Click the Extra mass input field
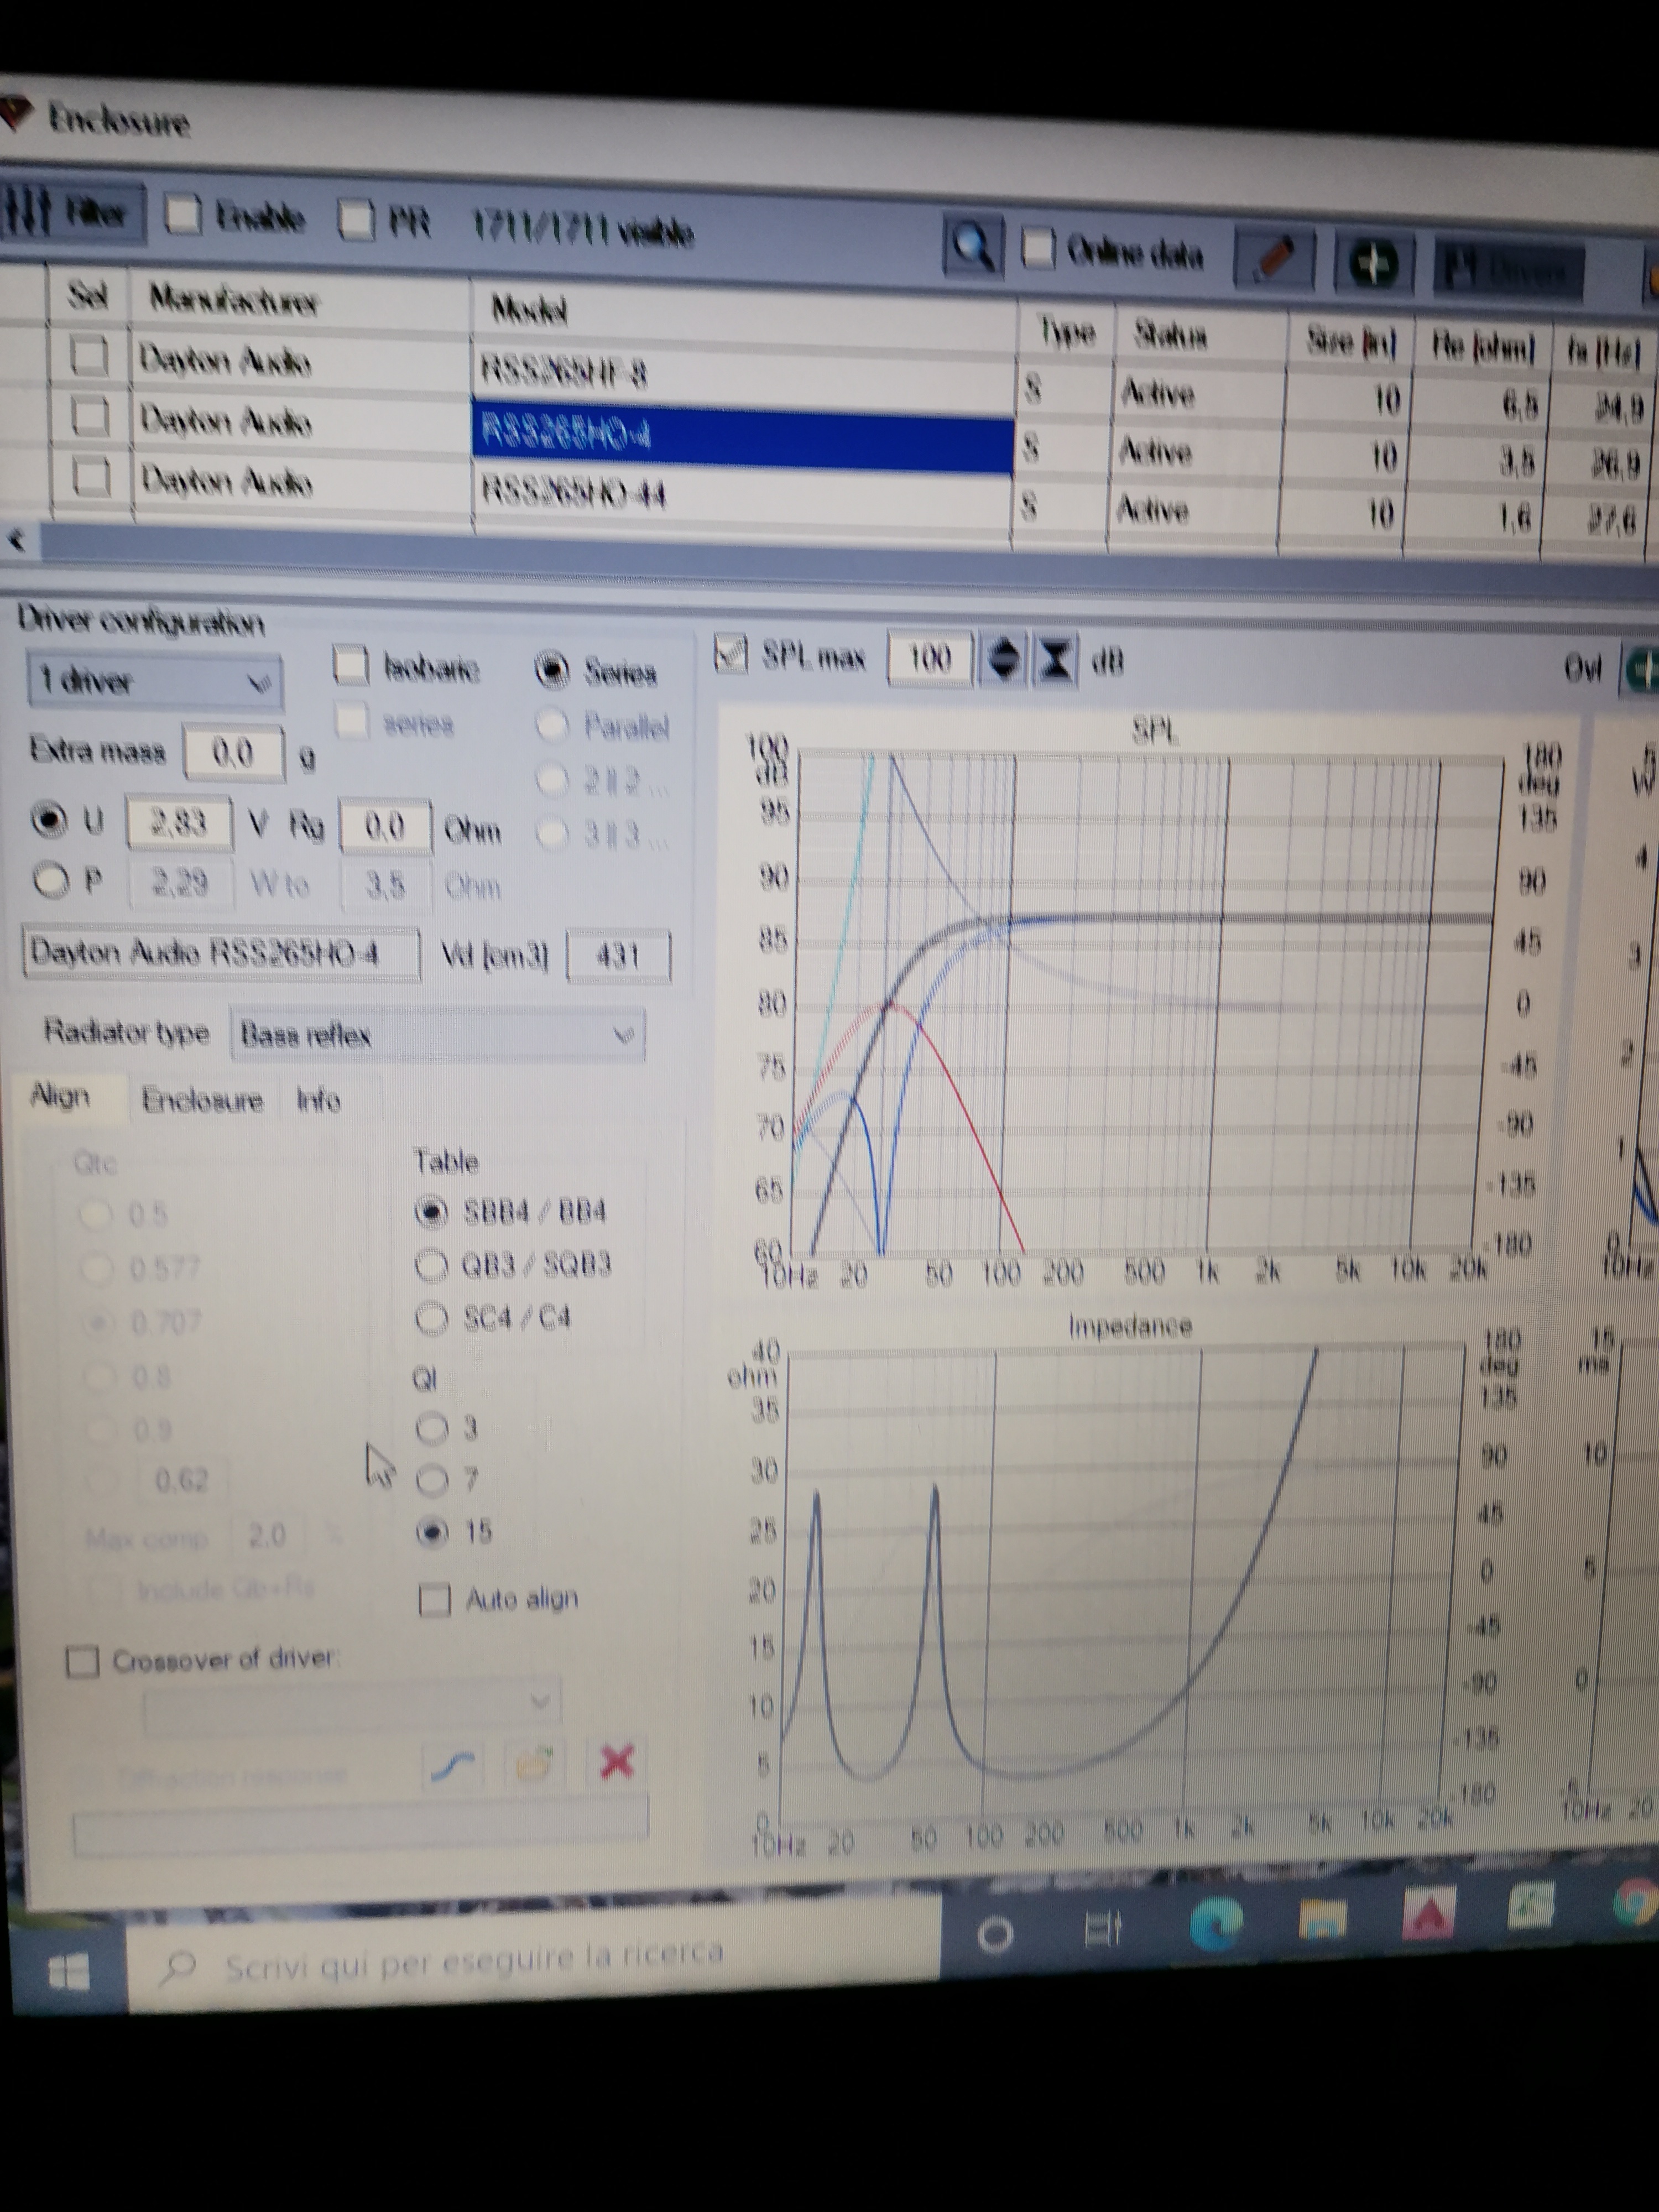The width and height of the screenshot is (1659, 2212). coord(233,752)
